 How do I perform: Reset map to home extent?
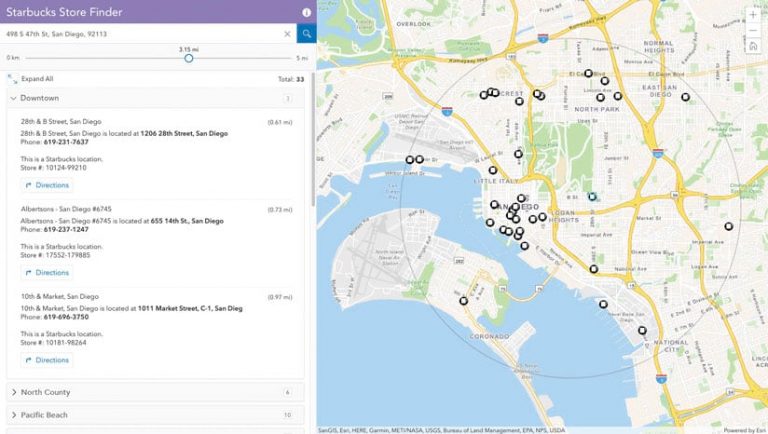point(753,46)
